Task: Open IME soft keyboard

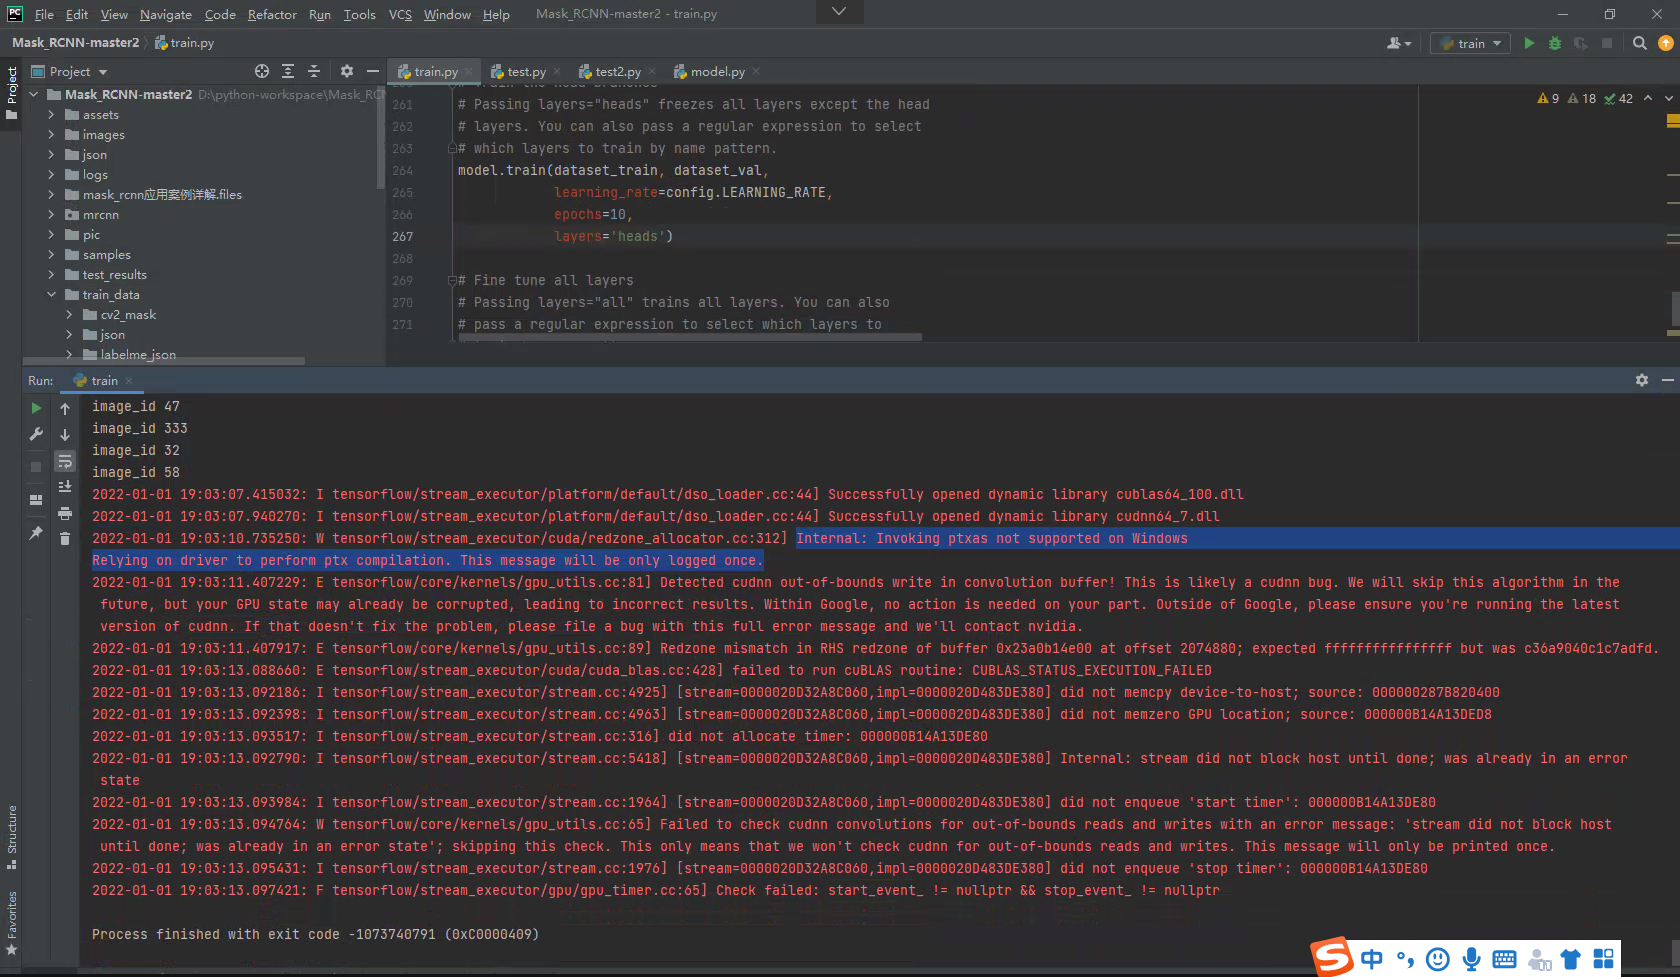Action: [x=1504, y=959]
